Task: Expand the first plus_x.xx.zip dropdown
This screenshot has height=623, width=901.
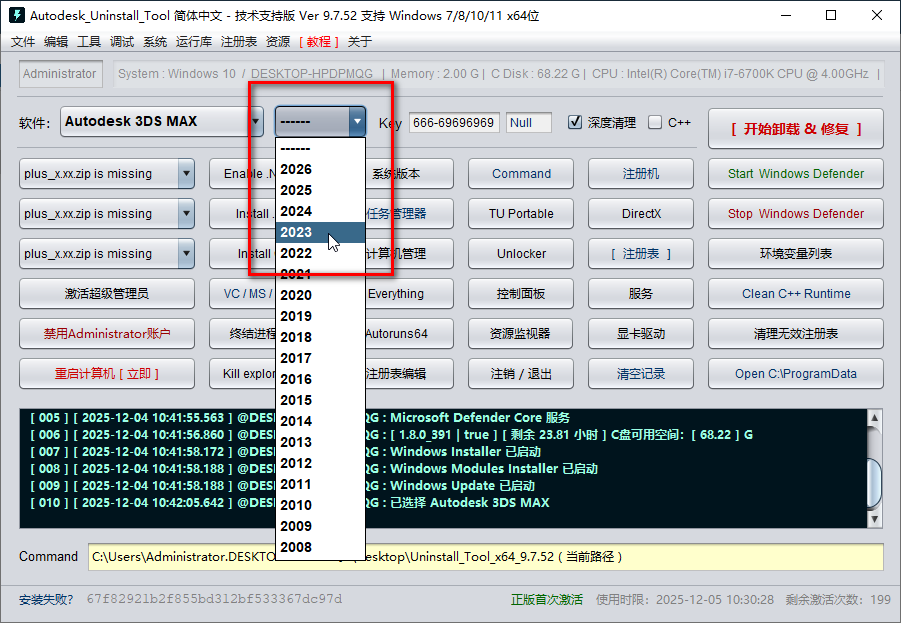Action: (186, 174)
